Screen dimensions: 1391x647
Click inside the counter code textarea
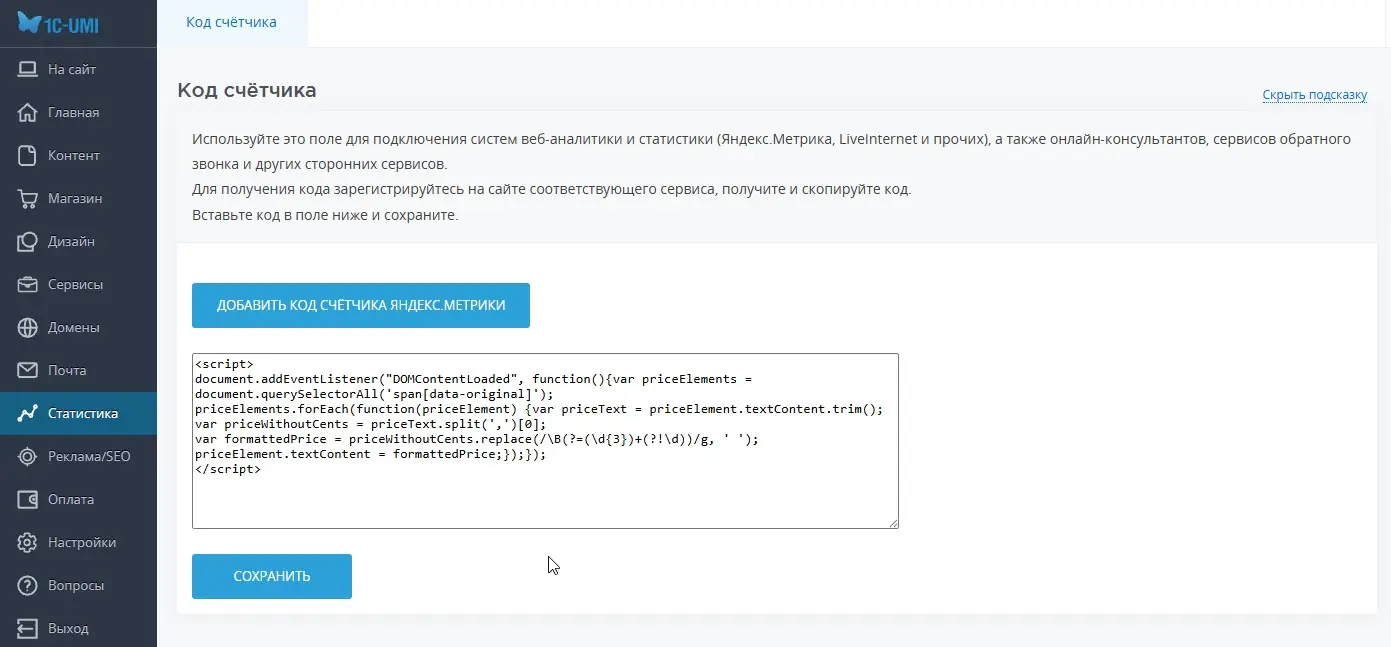[x=545, y=441]
